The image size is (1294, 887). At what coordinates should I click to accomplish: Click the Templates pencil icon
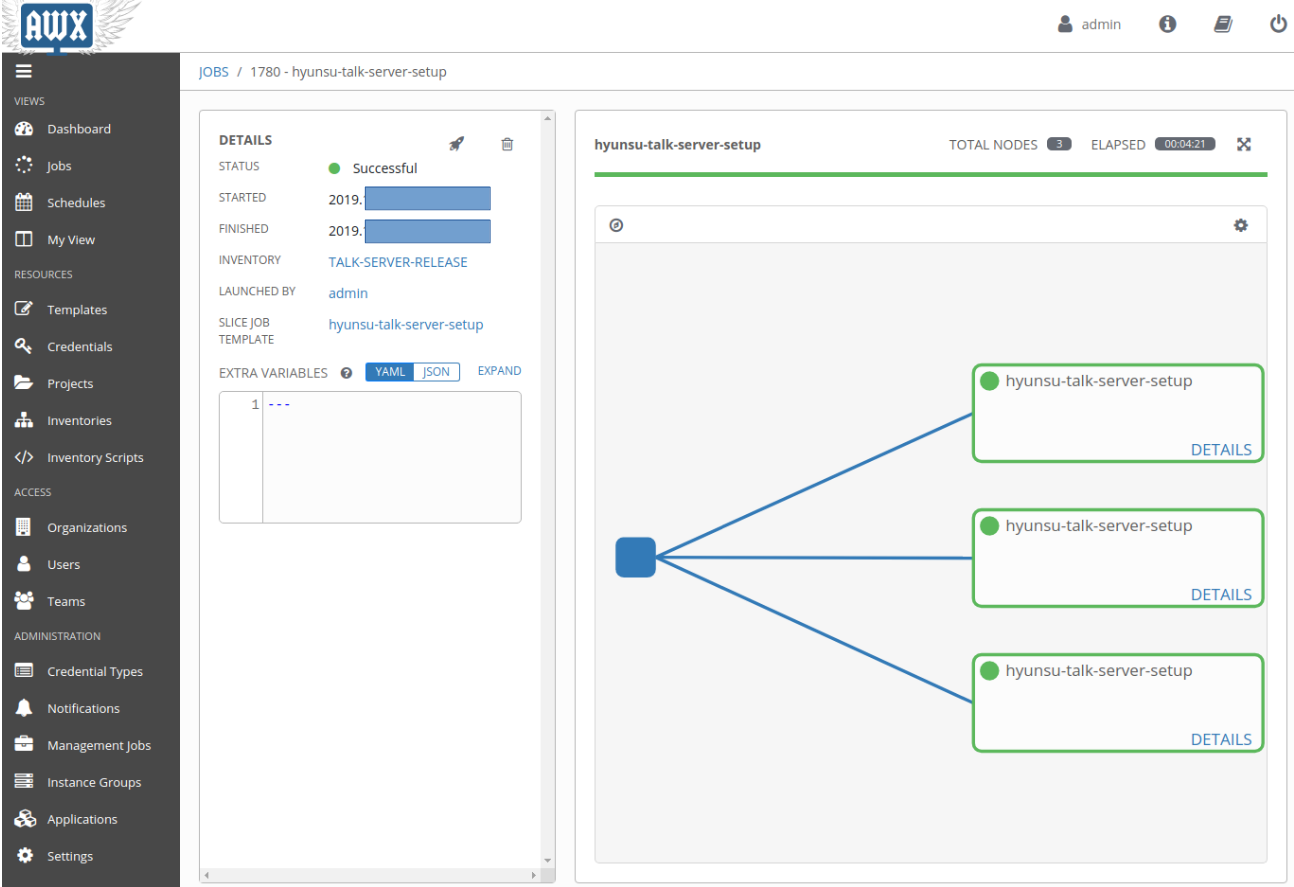(25, 310)
